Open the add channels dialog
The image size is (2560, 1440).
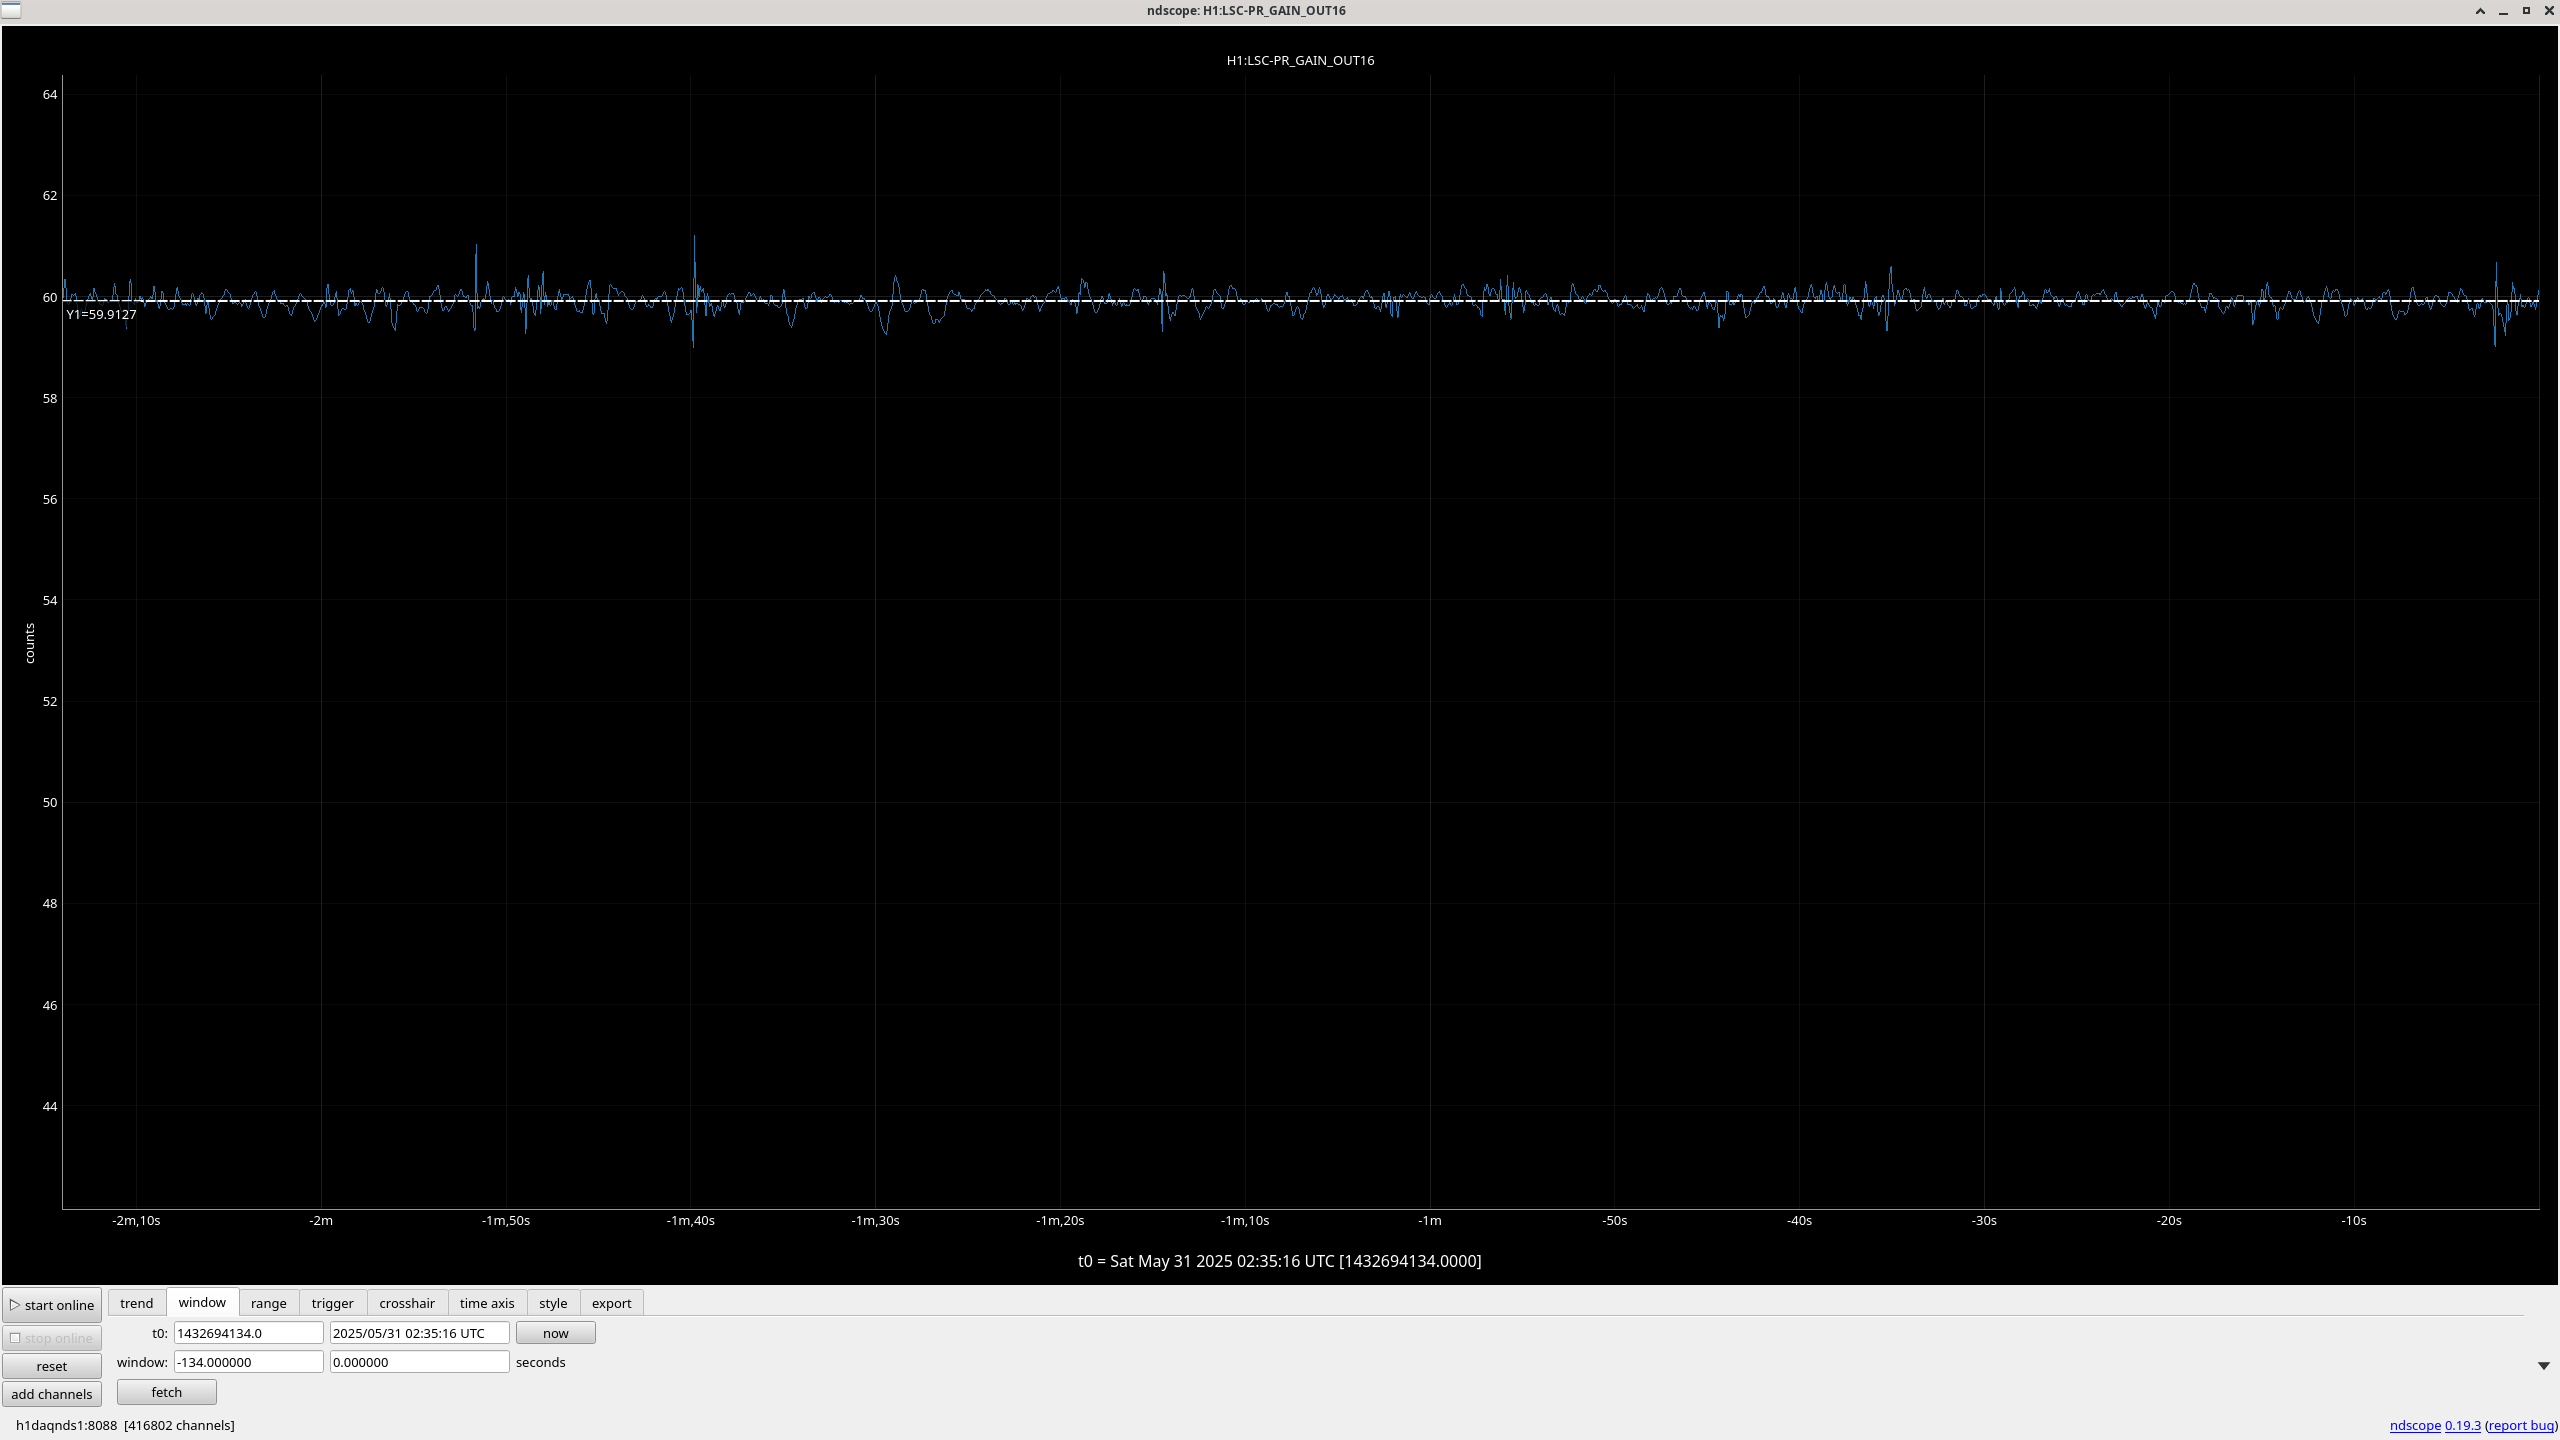52,1394
